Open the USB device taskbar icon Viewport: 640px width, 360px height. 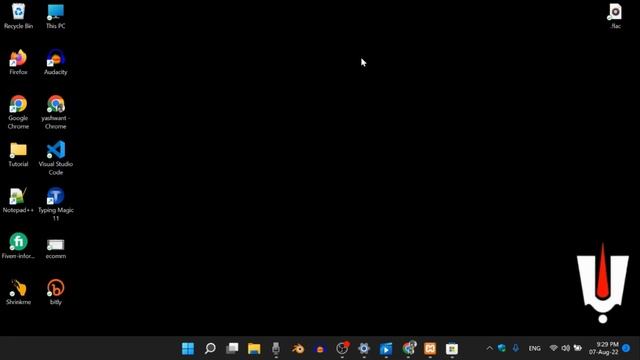point(276,348)
